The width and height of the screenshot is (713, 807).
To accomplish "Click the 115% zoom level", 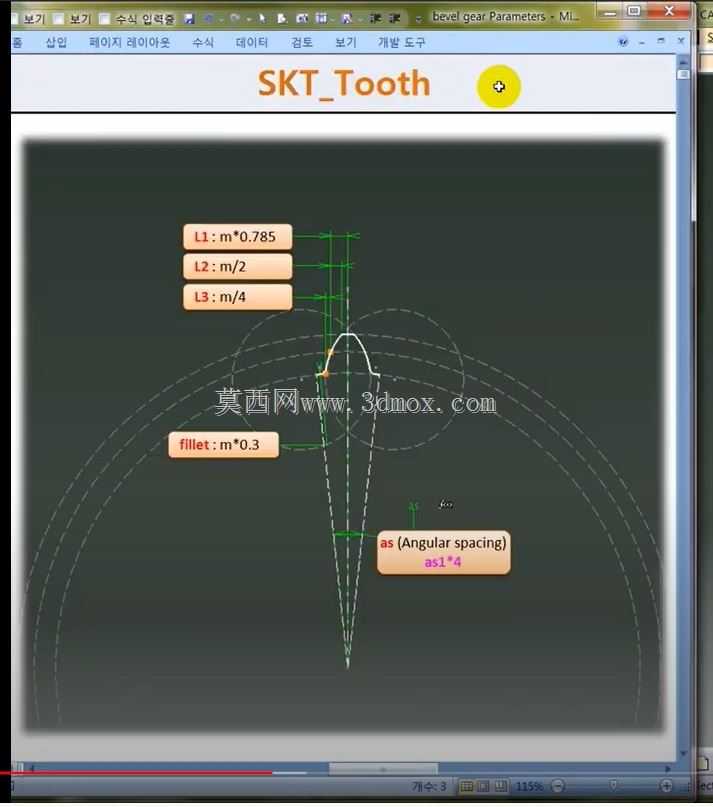I will [529, 787].
